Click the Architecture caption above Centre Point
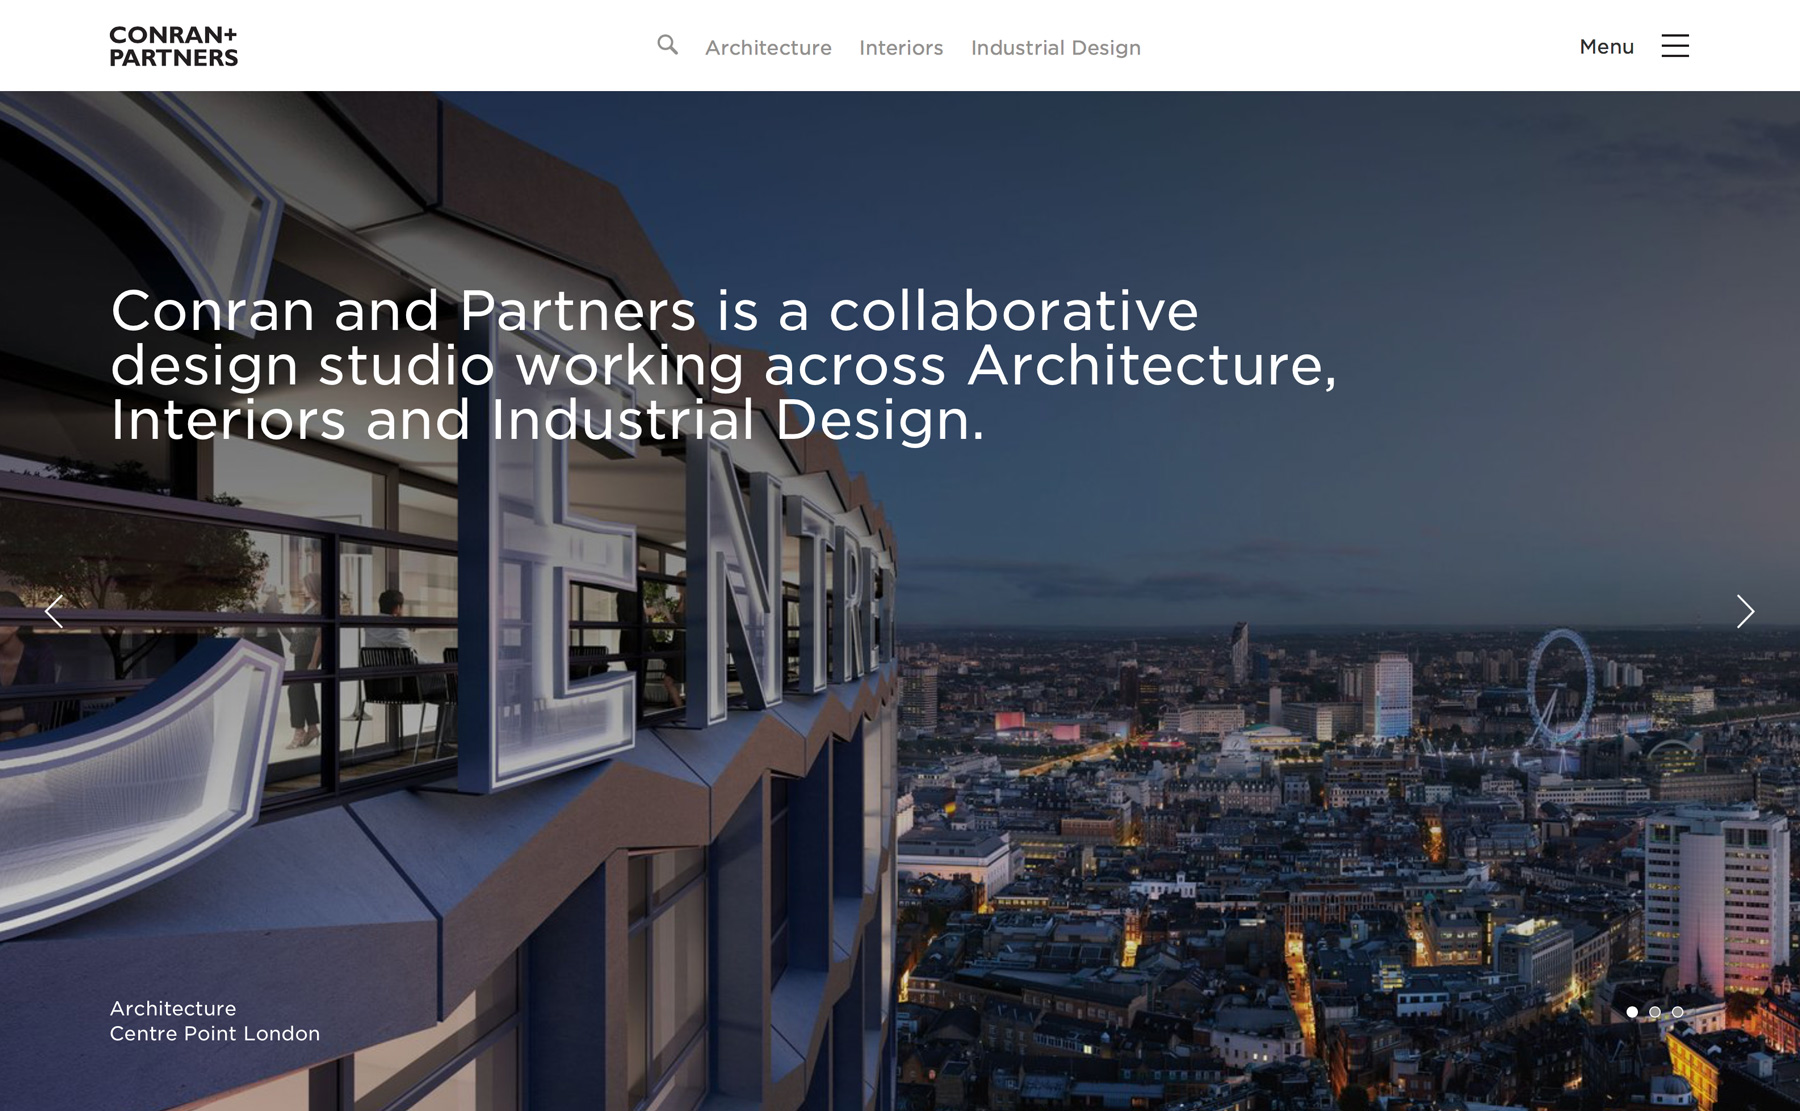The width and height of the screenshot is (1800, 1111). (x=173, y=1009)
